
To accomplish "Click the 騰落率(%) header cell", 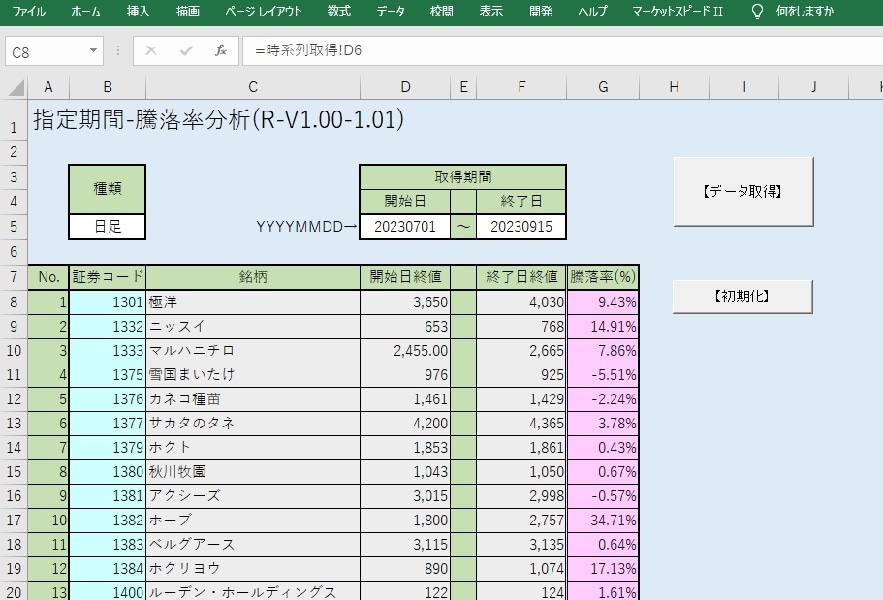I will coord(603,277).
